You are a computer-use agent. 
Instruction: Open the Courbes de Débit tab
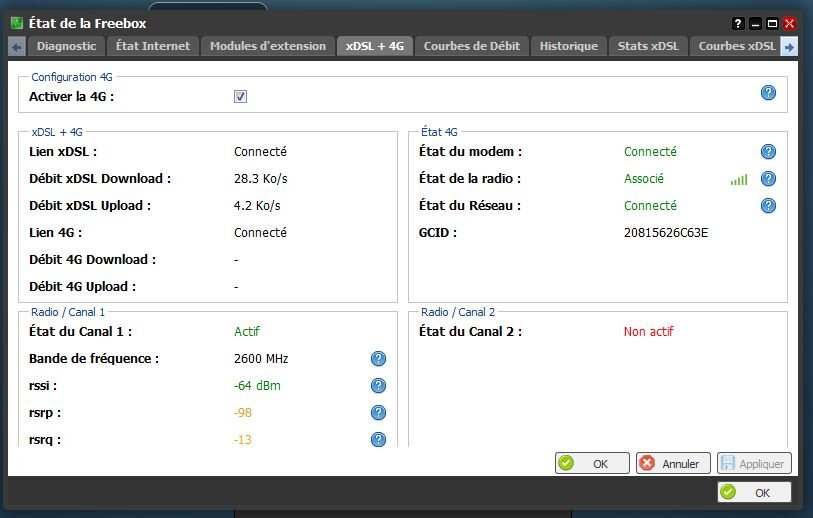click(x=471, y=46)
